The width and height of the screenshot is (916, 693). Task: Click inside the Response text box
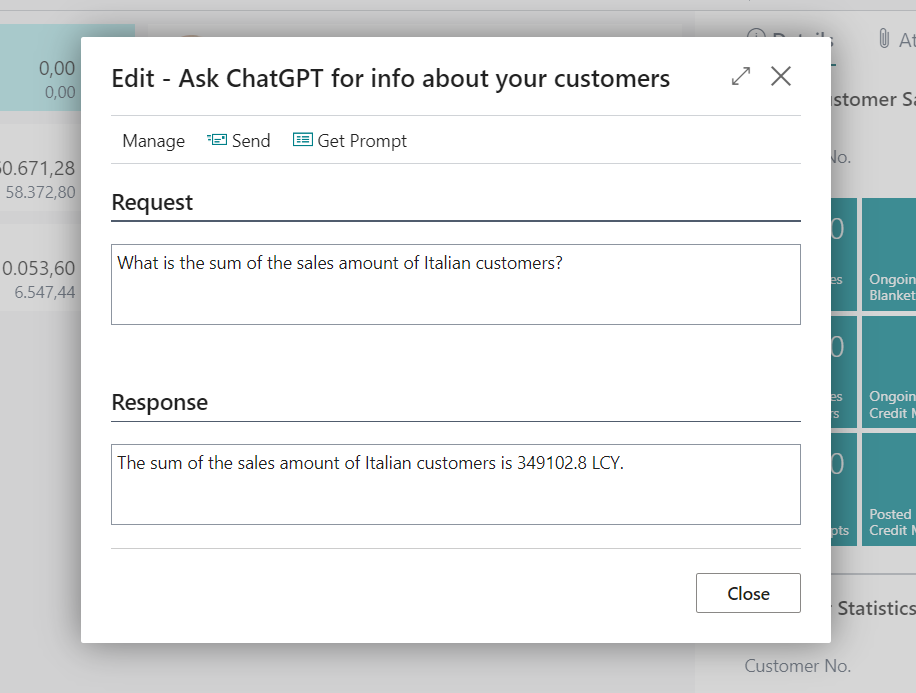point(456,484)
